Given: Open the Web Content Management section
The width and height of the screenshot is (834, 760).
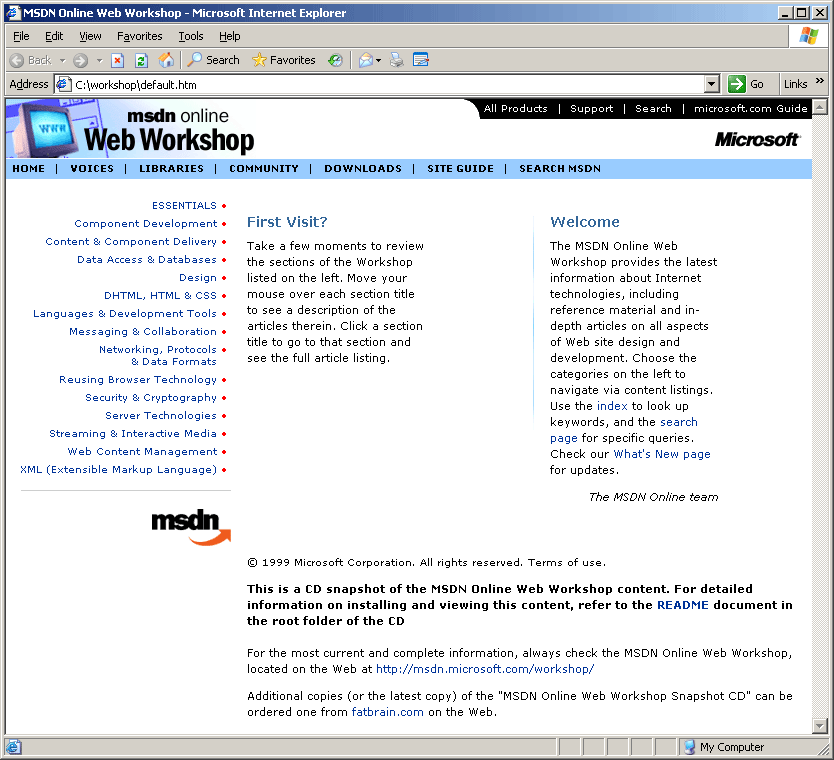Looking at the screenshot, I should [142, 452].
